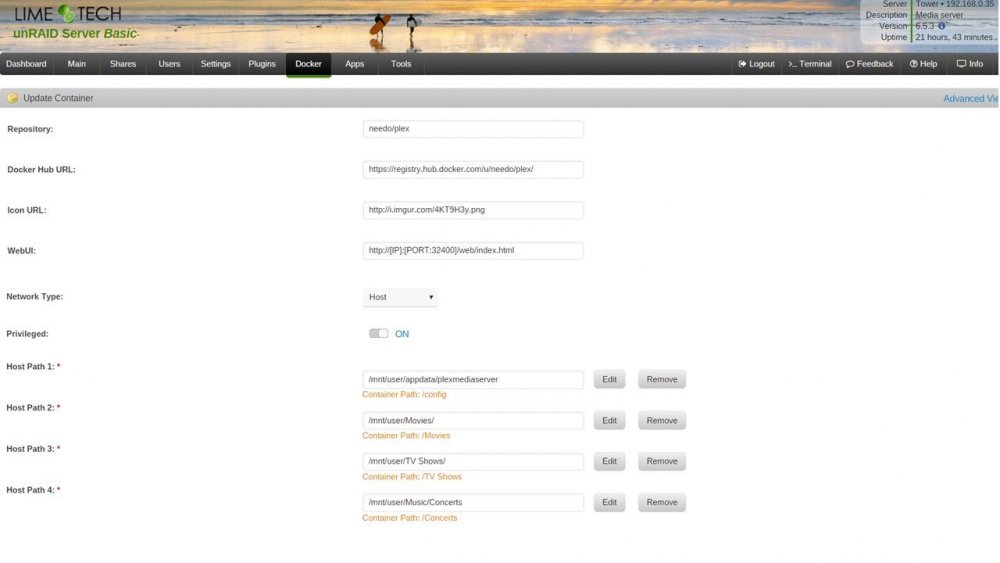Remove the Music/Concerts host path
Viewport: 1000px width, 563px height.
click(x=662, y=502)
